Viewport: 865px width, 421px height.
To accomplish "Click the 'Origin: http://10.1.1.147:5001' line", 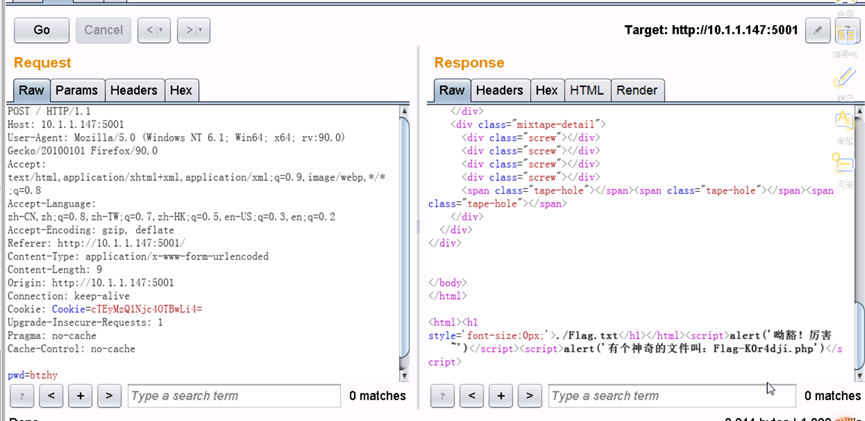I will click(90, 283).
